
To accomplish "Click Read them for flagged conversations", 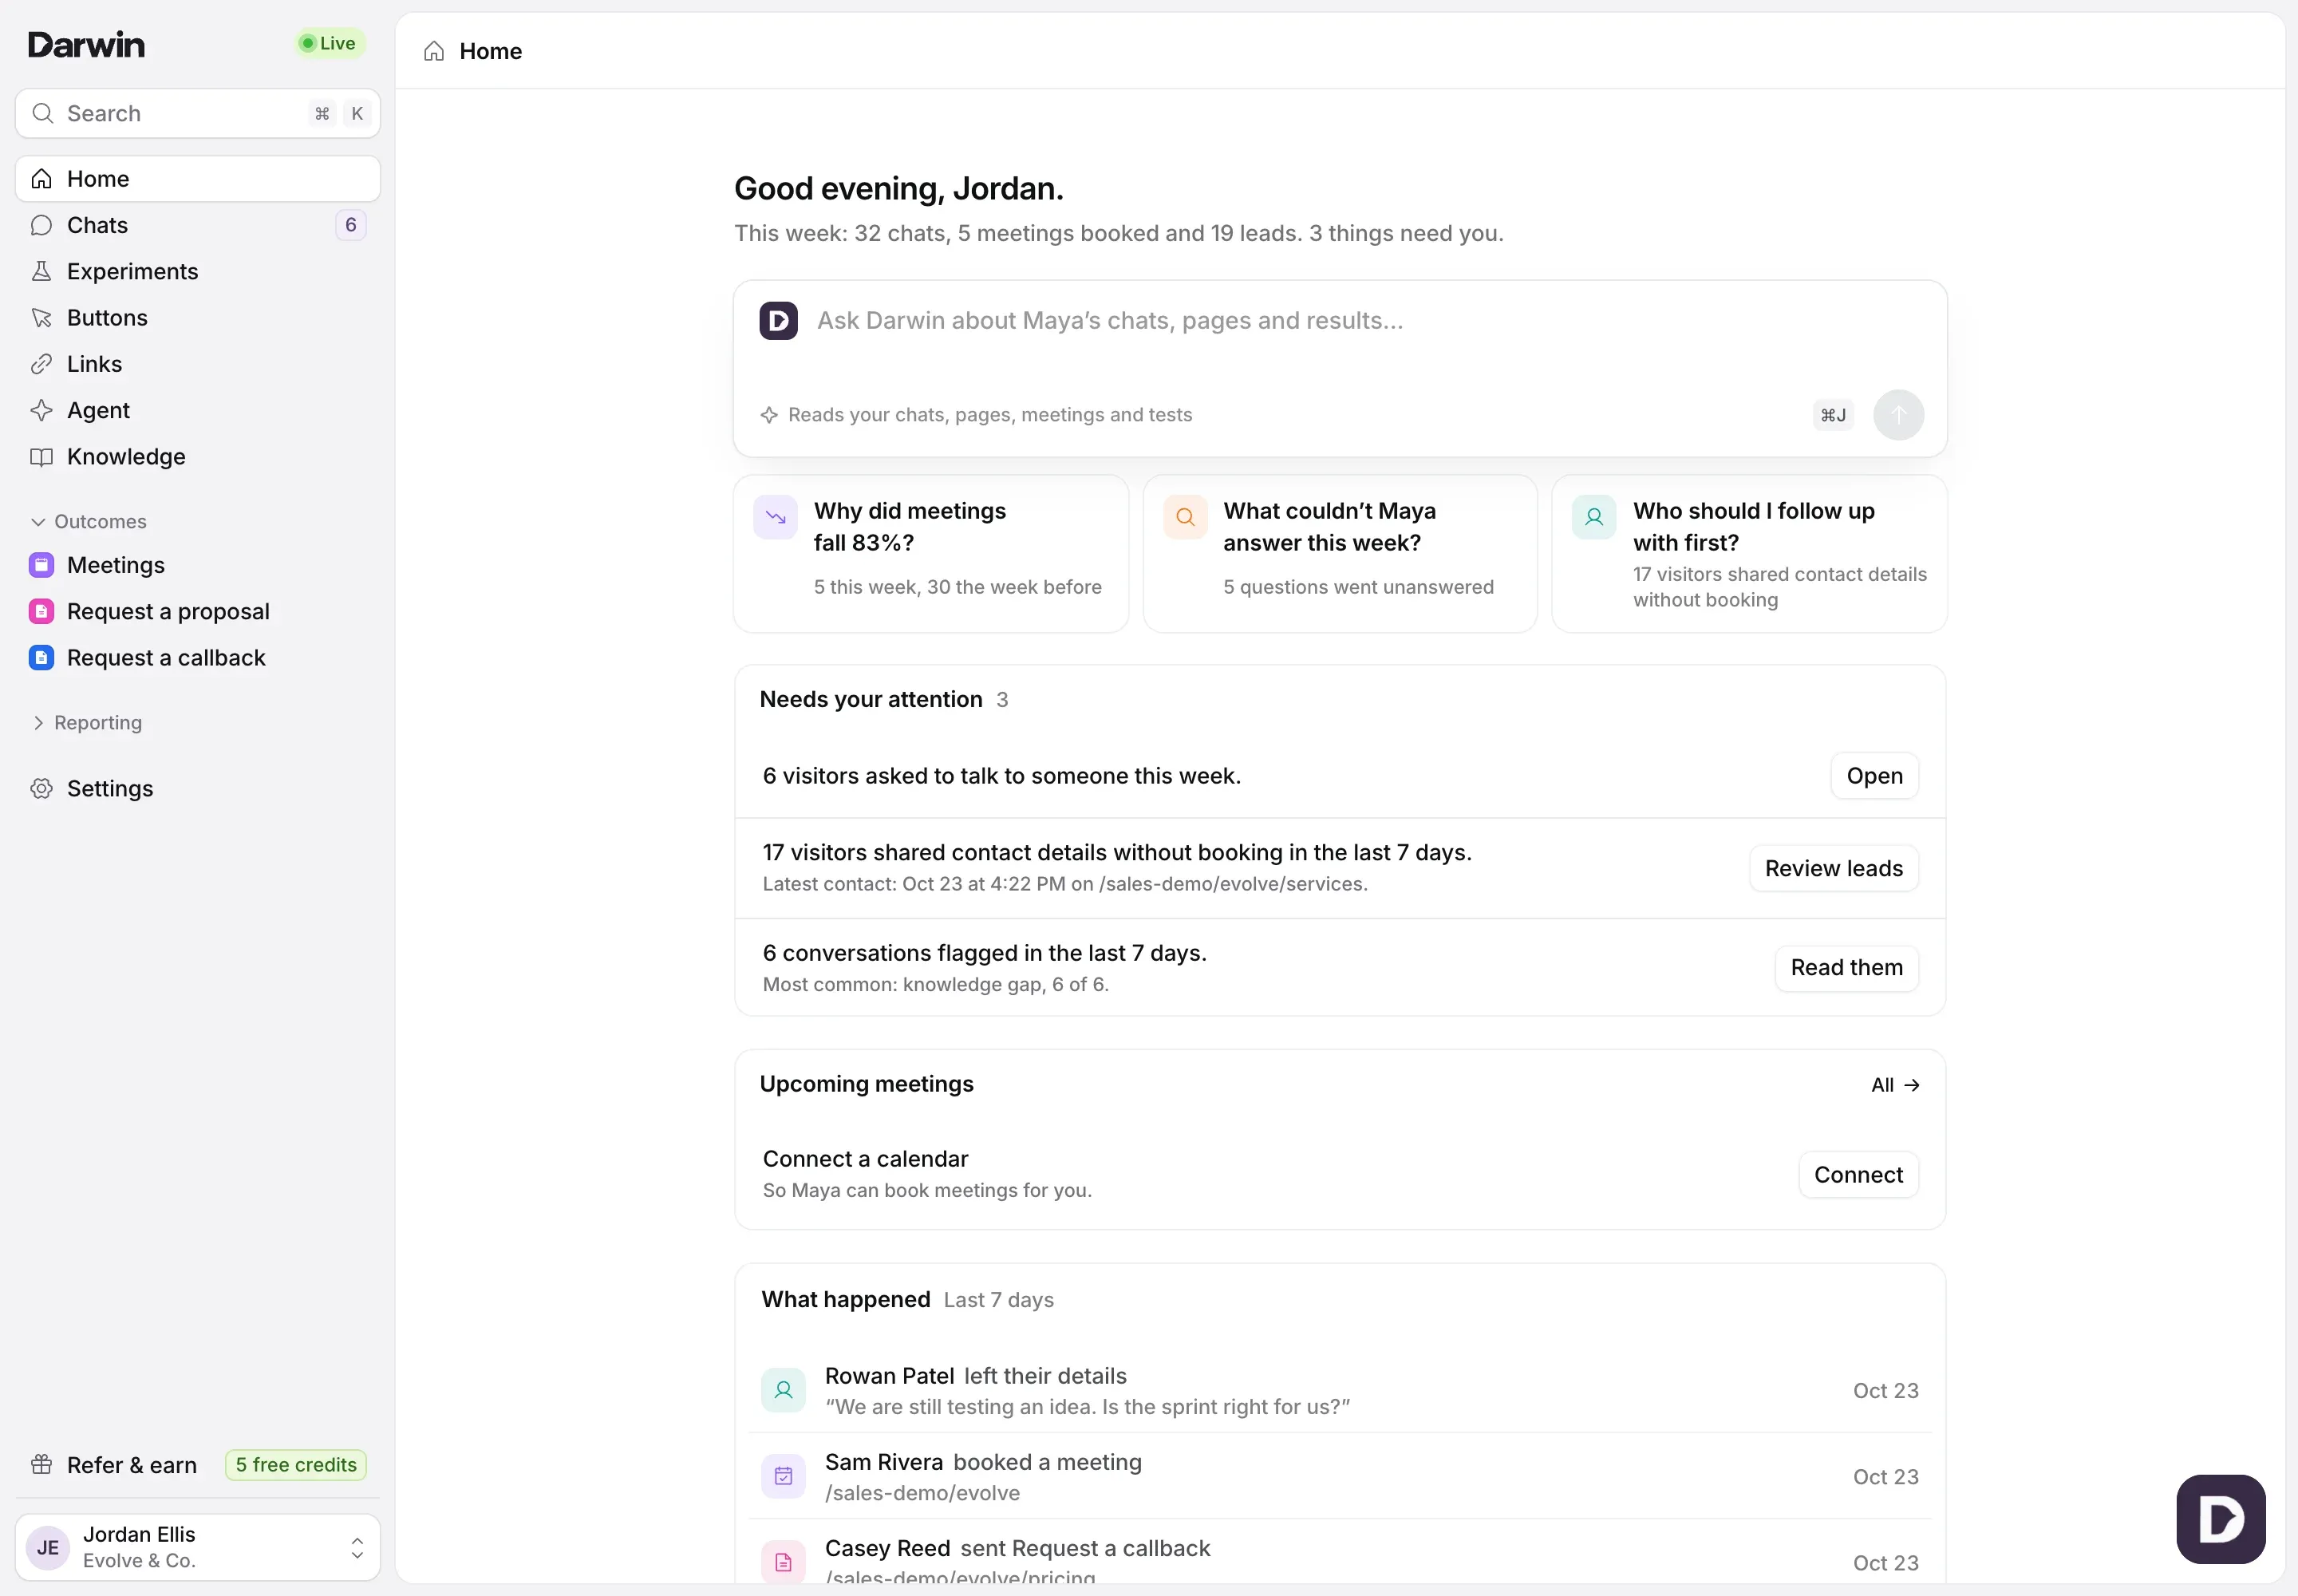I will (1846, 968).
